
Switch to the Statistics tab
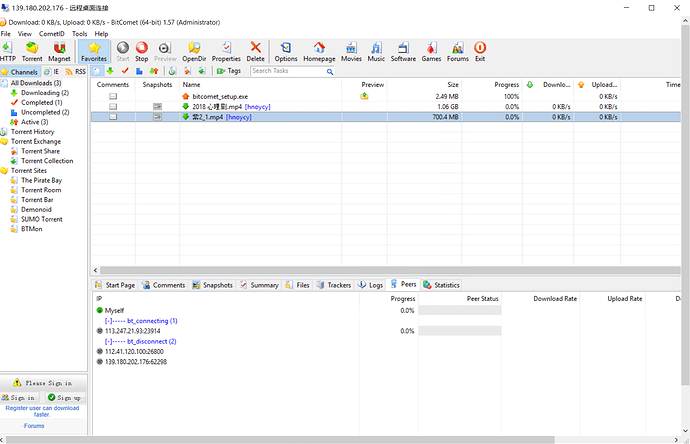[x=442, y=285]
